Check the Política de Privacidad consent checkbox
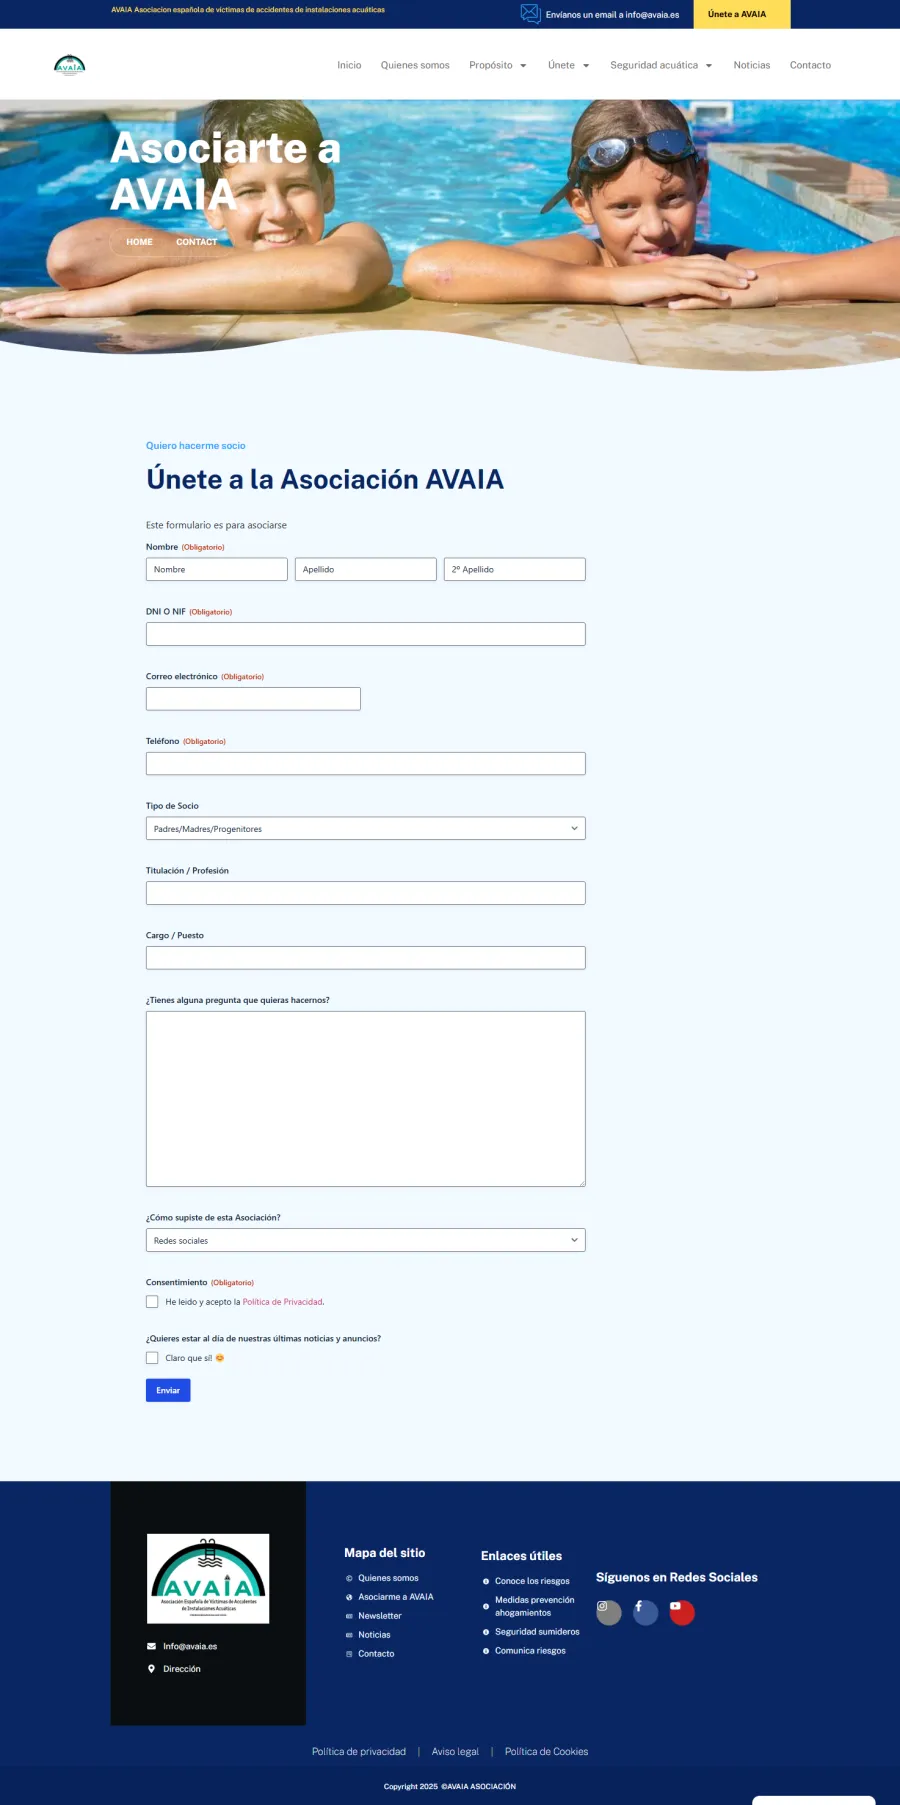This screenshot has width=900, height=1805. point(152,1302)
